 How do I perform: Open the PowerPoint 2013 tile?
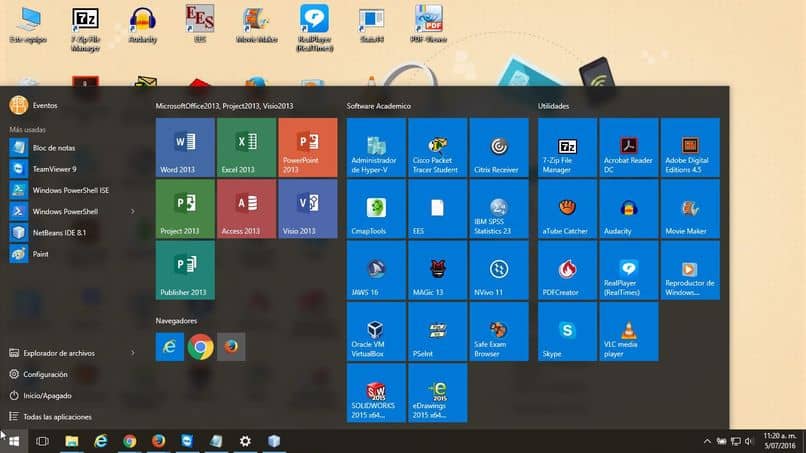coord(307,148)
